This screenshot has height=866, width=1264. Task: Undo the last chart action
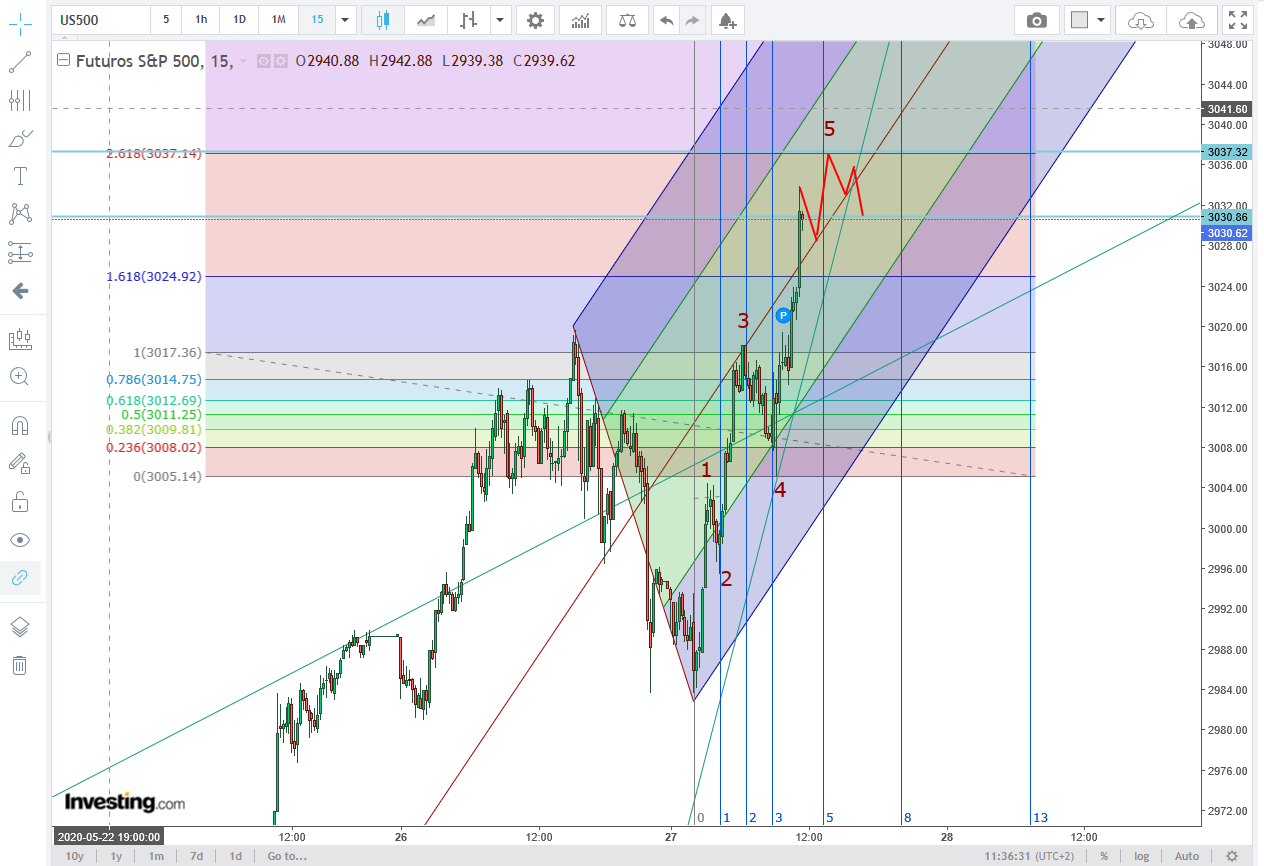coord(667,20)
